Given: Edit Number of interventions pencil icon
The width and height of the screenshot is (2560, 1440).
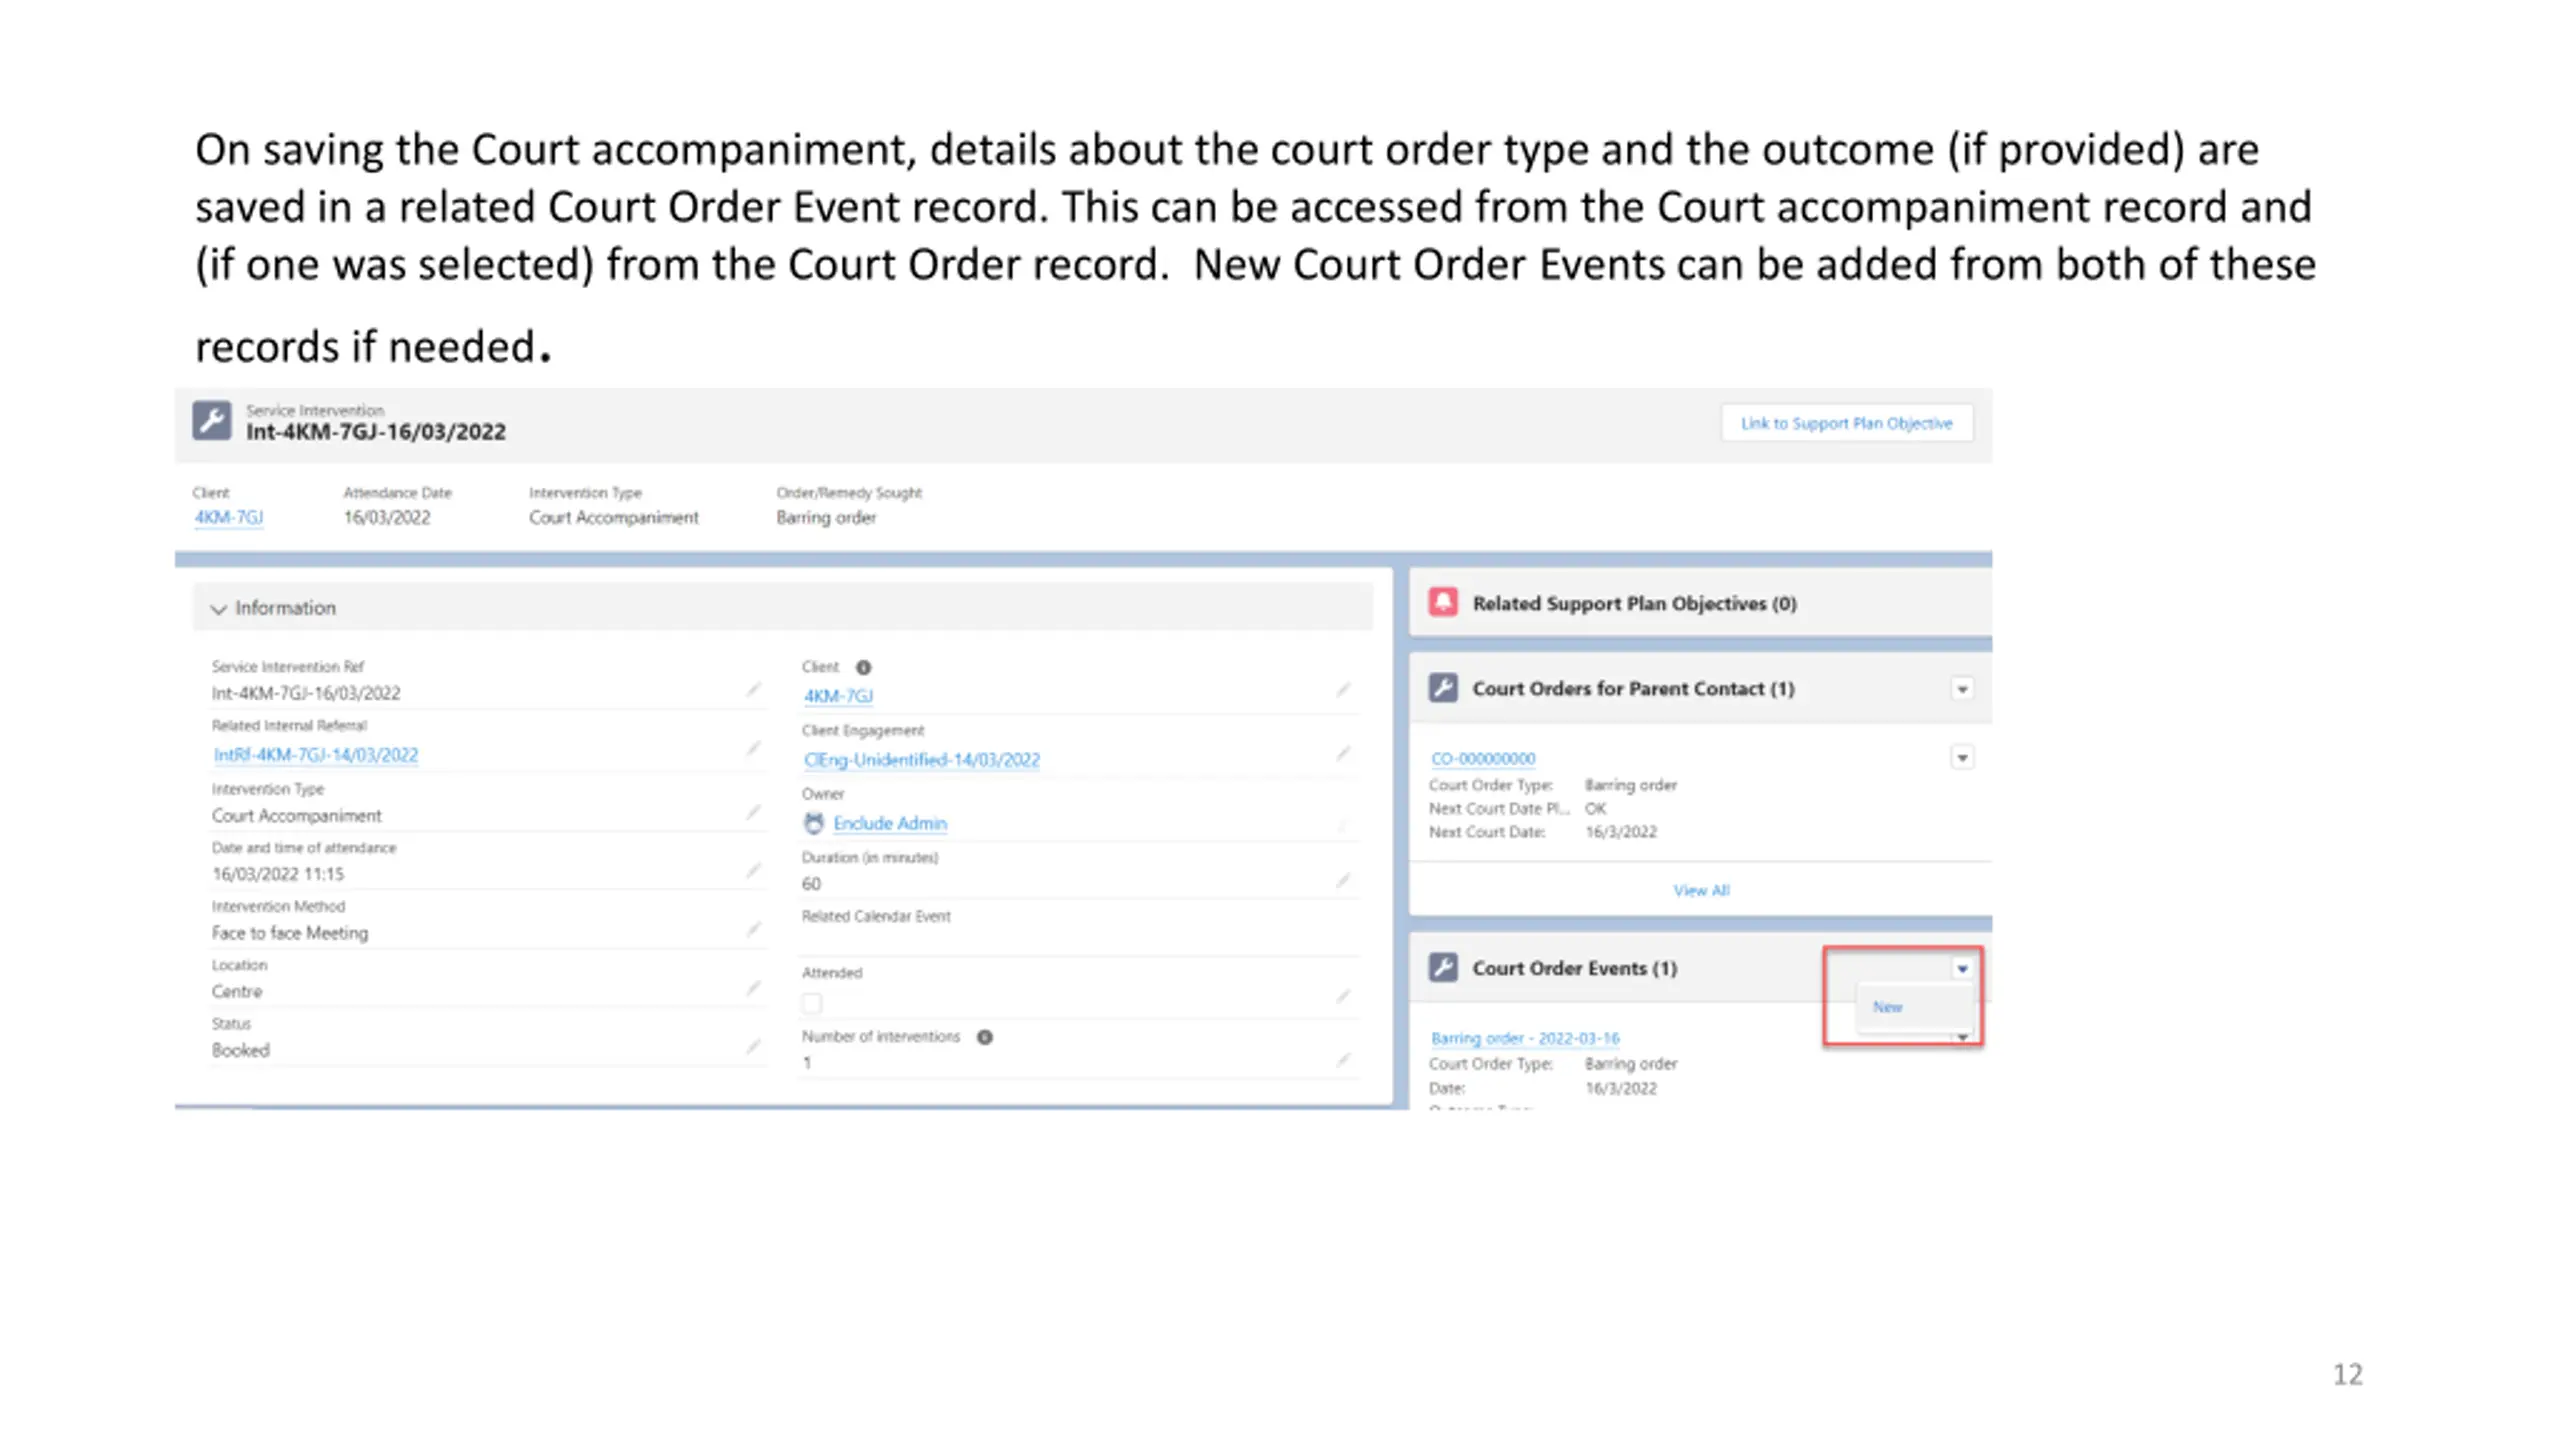Looking at the screenshot, I should pos(1343,1059).
